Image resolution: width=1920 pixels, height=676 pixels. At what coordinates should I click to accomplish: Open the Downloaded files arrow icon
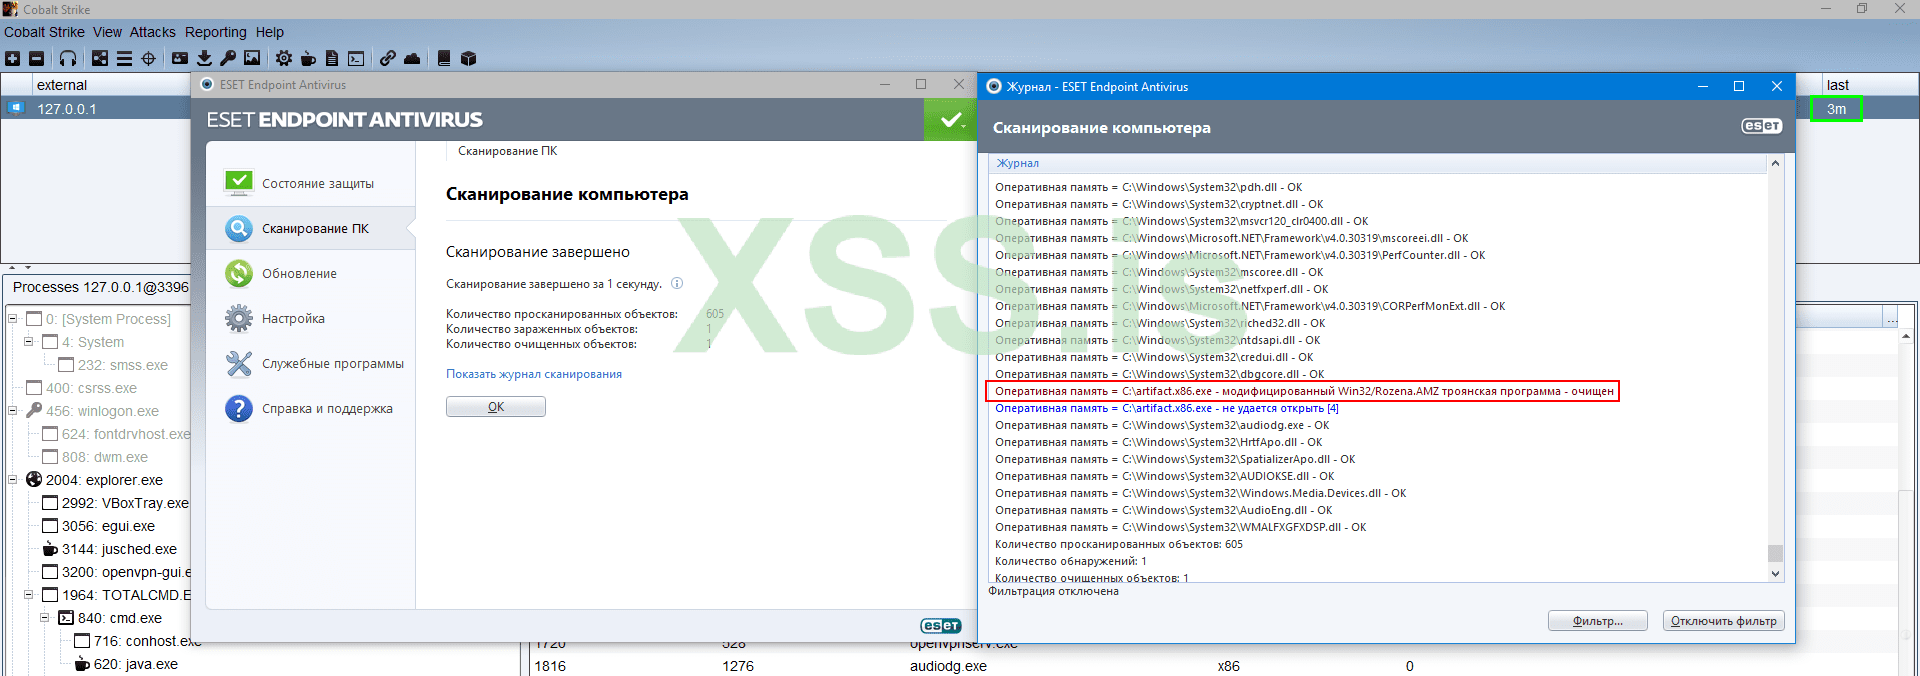pyautogui.click(x=204, y=58)
